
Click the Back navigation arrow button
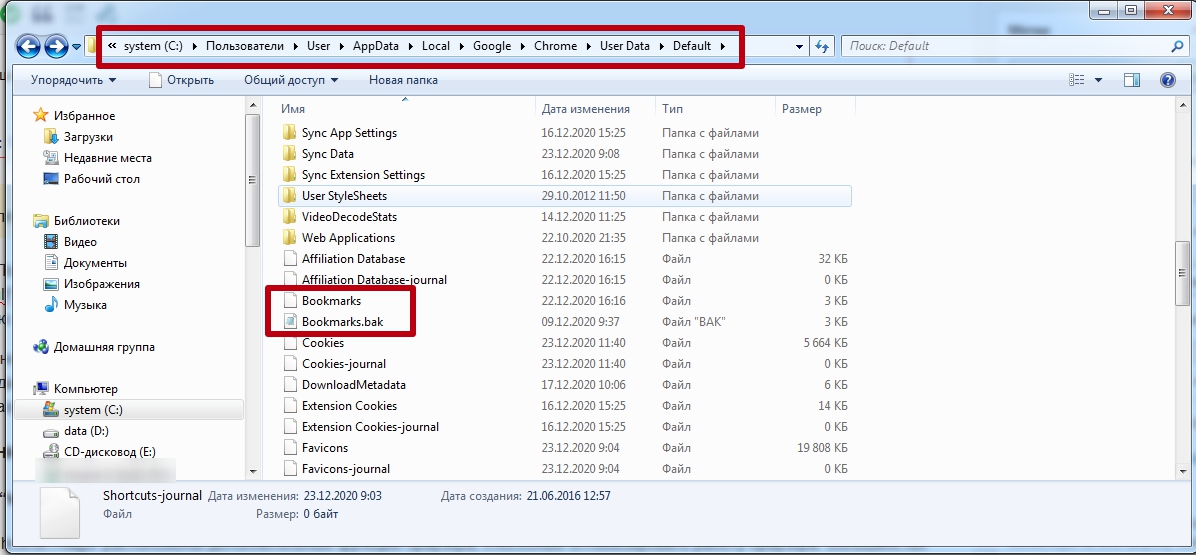point(29,46)
